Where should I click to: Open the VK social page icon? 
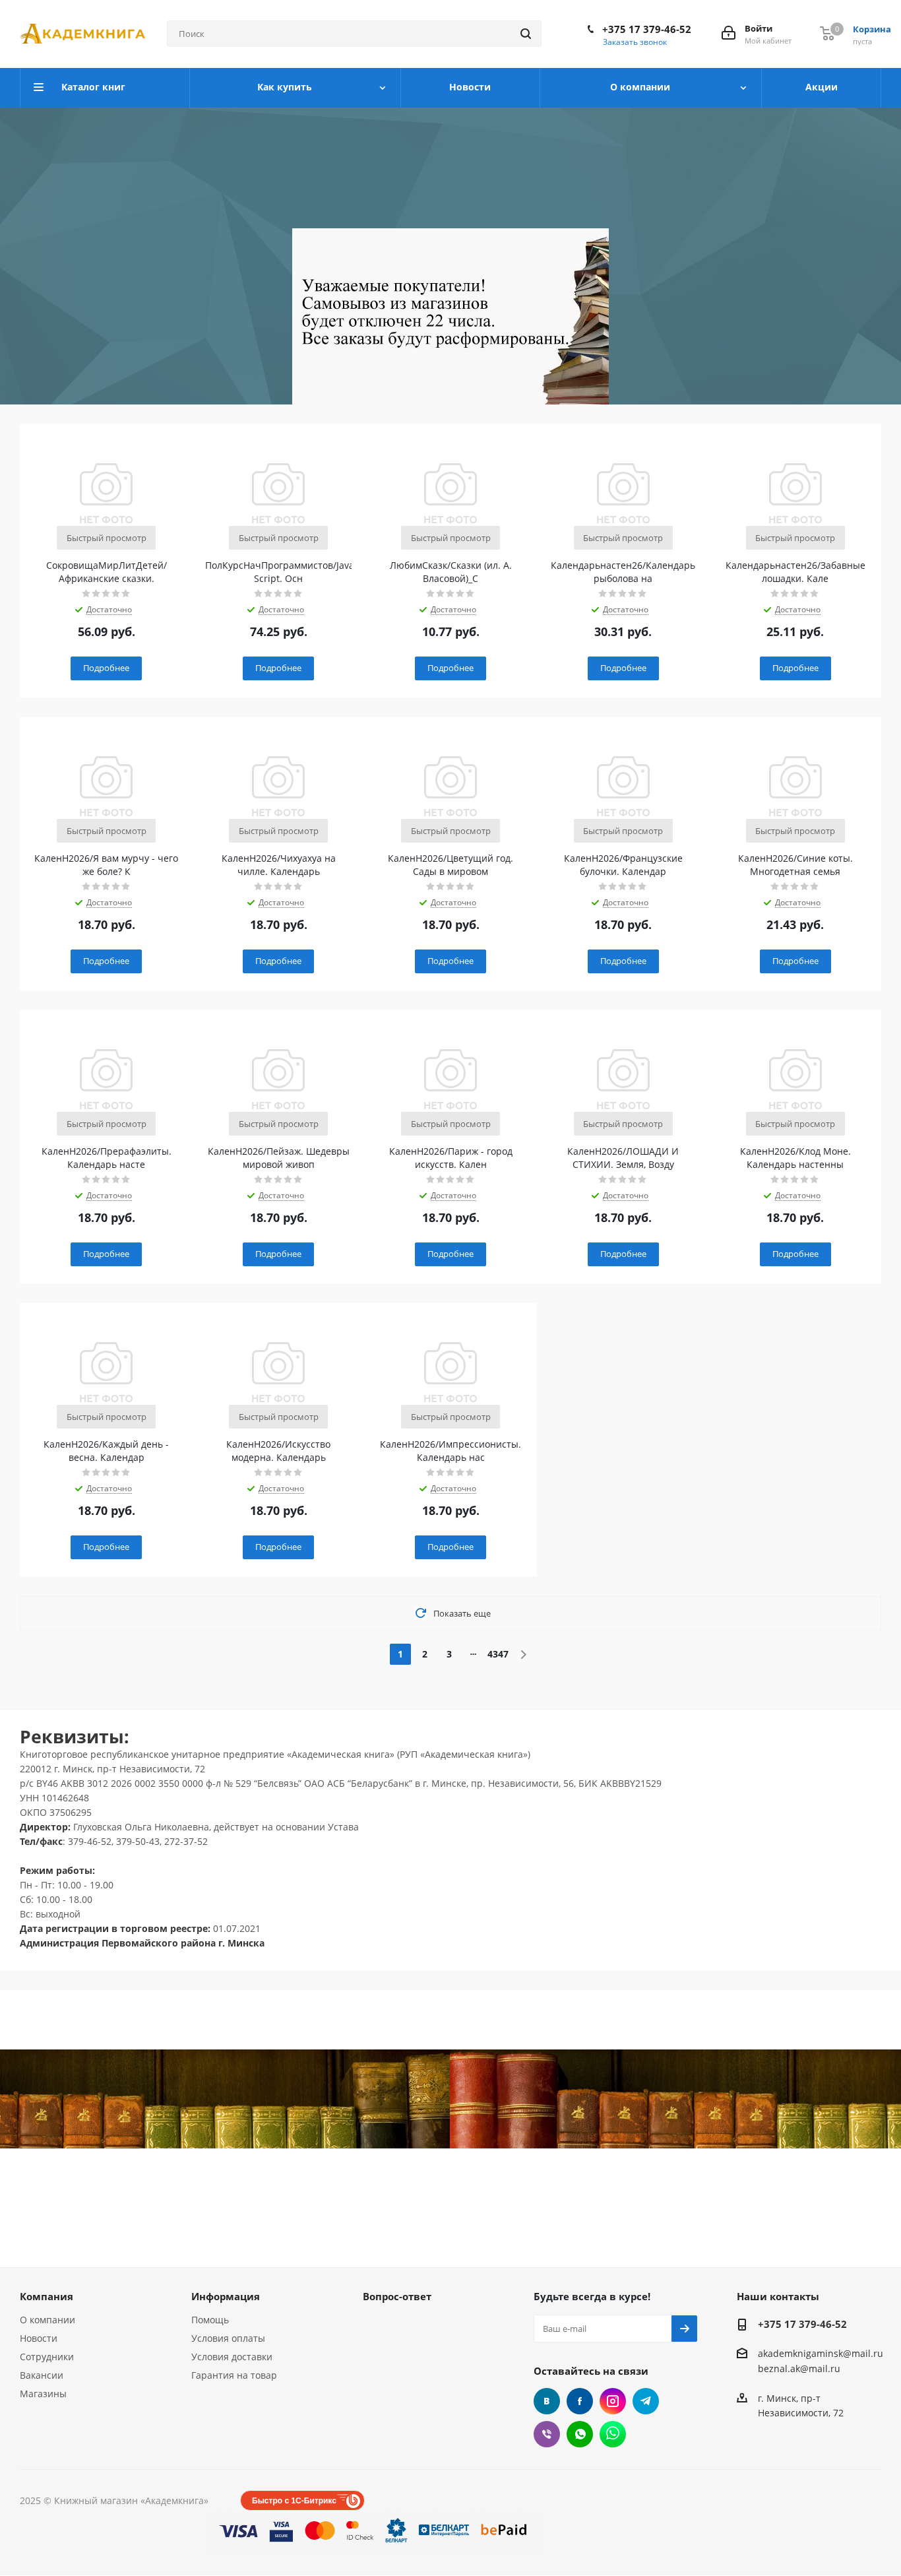pyautogui.click(x=546, y=2401)
